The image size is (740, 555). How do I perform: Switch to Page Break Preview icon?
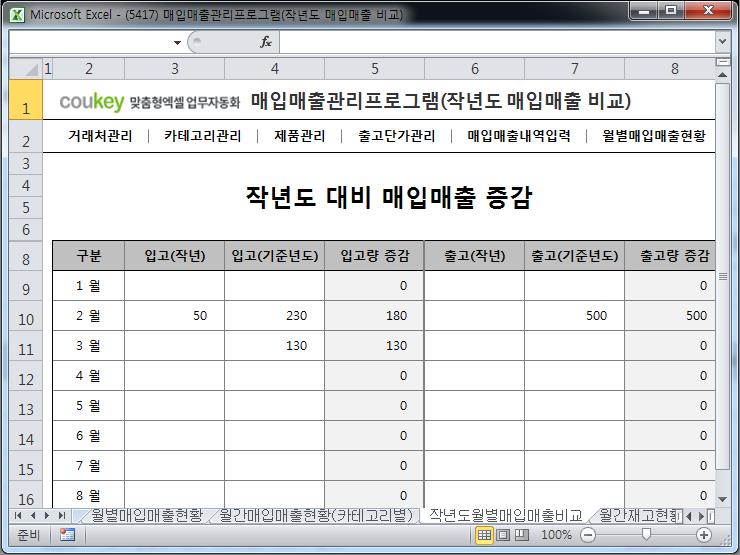[521, 535]
